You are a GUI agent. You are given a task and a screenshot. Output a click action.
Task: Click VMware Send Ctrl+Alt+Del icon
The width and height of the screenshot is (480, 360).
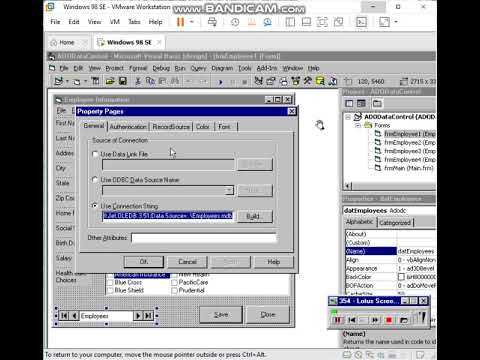click(x=212, y=22)
